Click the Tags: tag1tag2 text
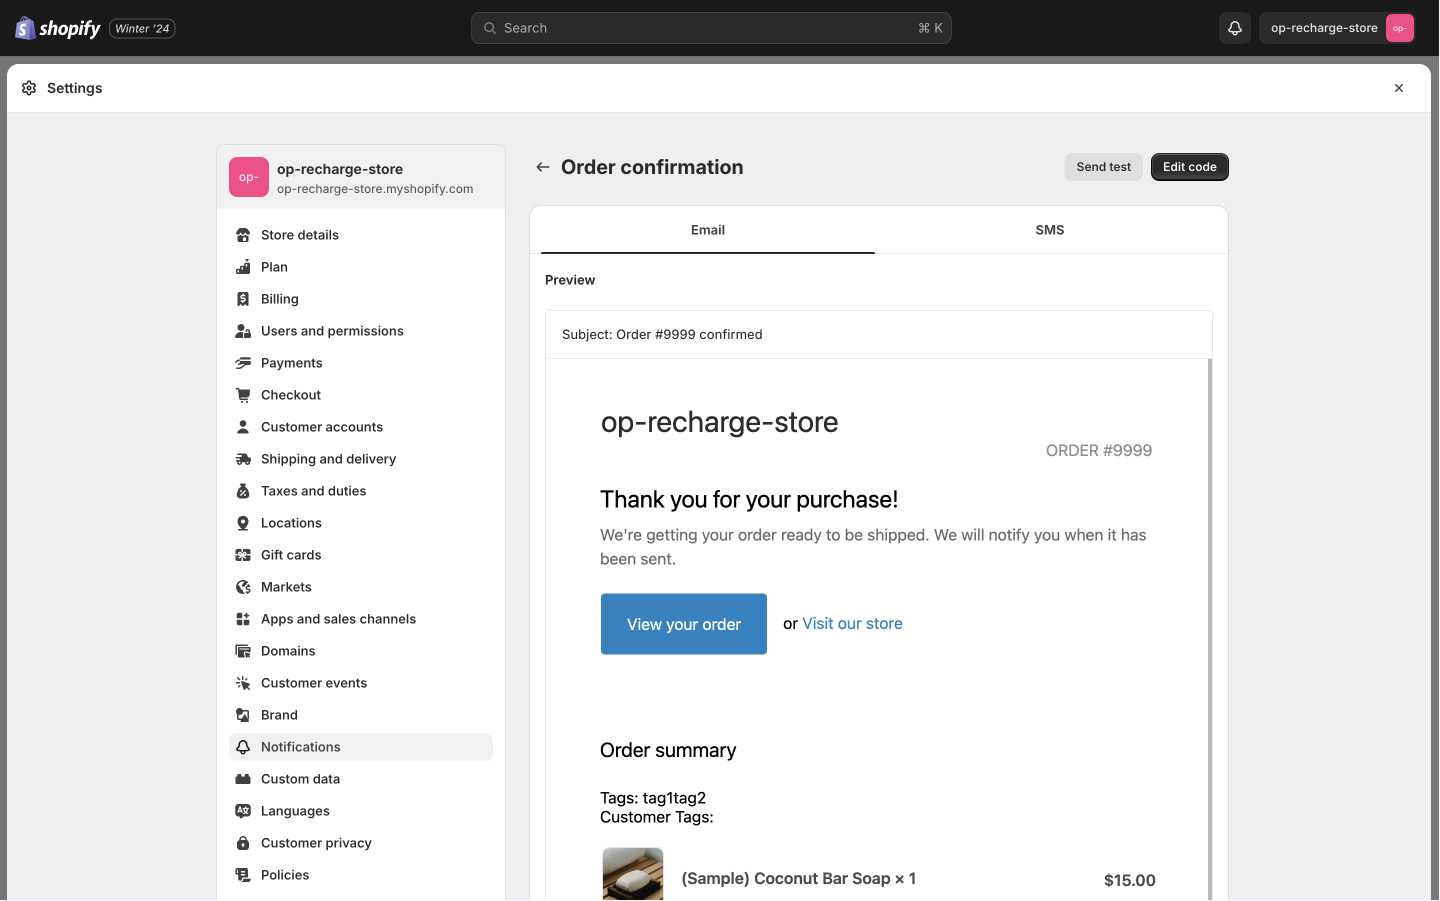1440x901 pixels. point(653,798)
